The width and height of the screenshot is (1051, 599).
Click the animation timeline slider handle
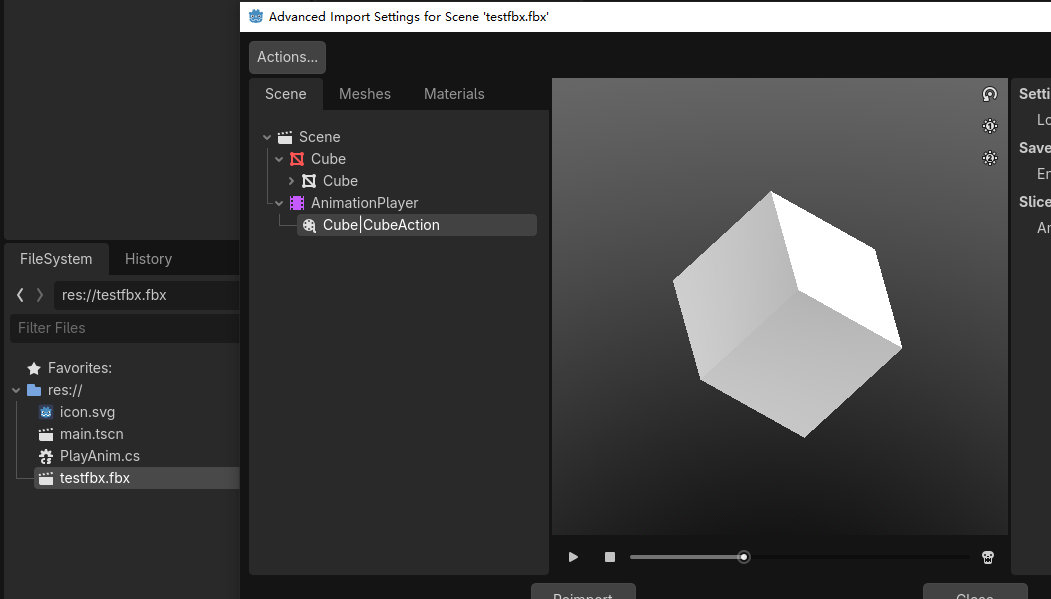tap(743, 557)
